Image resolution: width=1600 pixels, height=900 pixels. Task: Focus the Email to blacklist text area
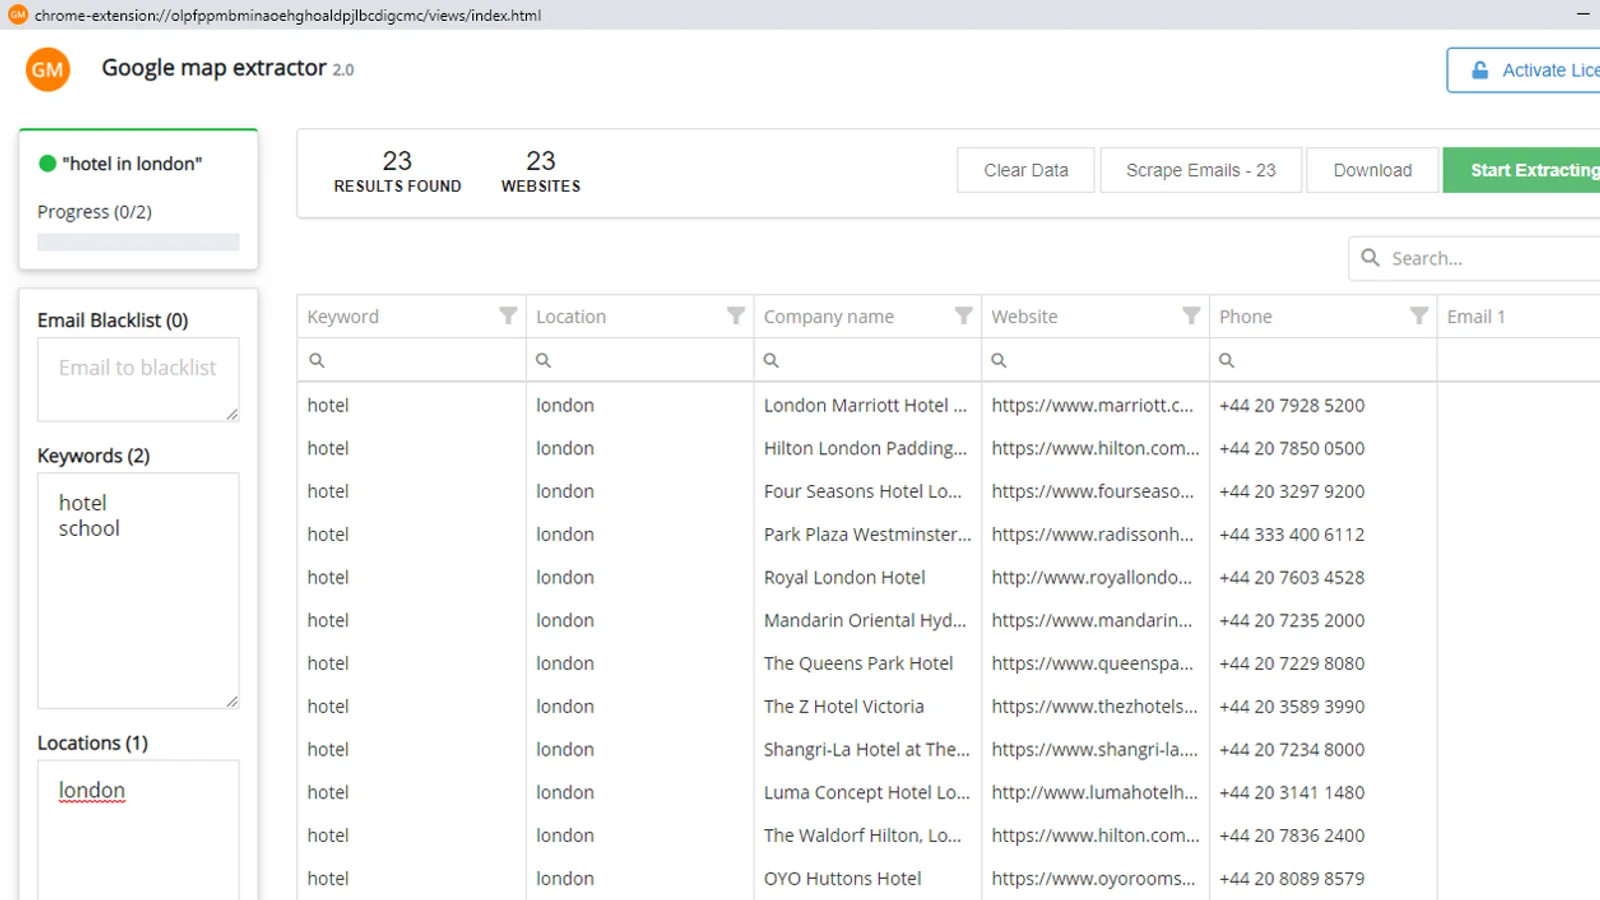[138, 379]
